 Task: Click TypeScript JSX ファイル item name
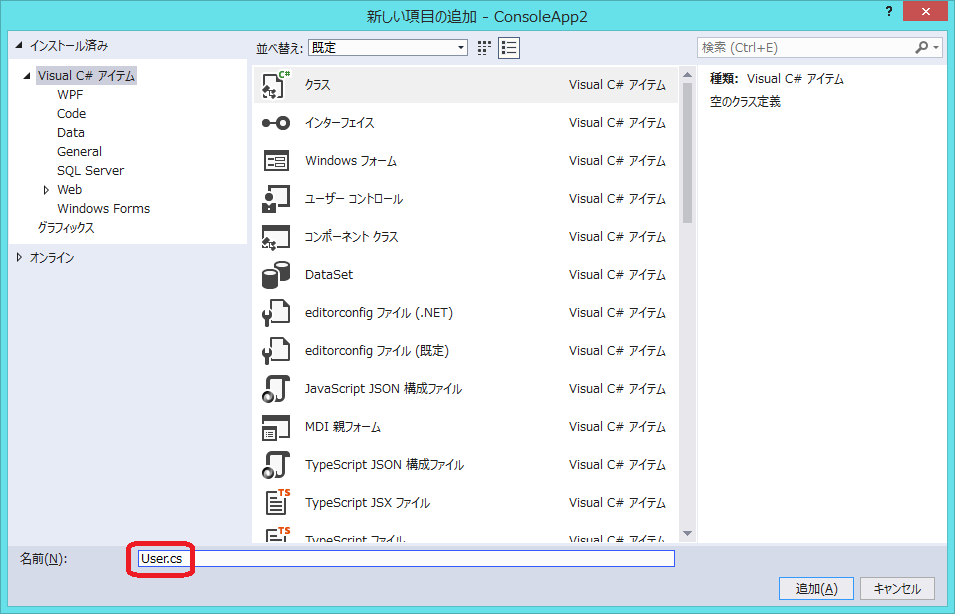[367, 503]
